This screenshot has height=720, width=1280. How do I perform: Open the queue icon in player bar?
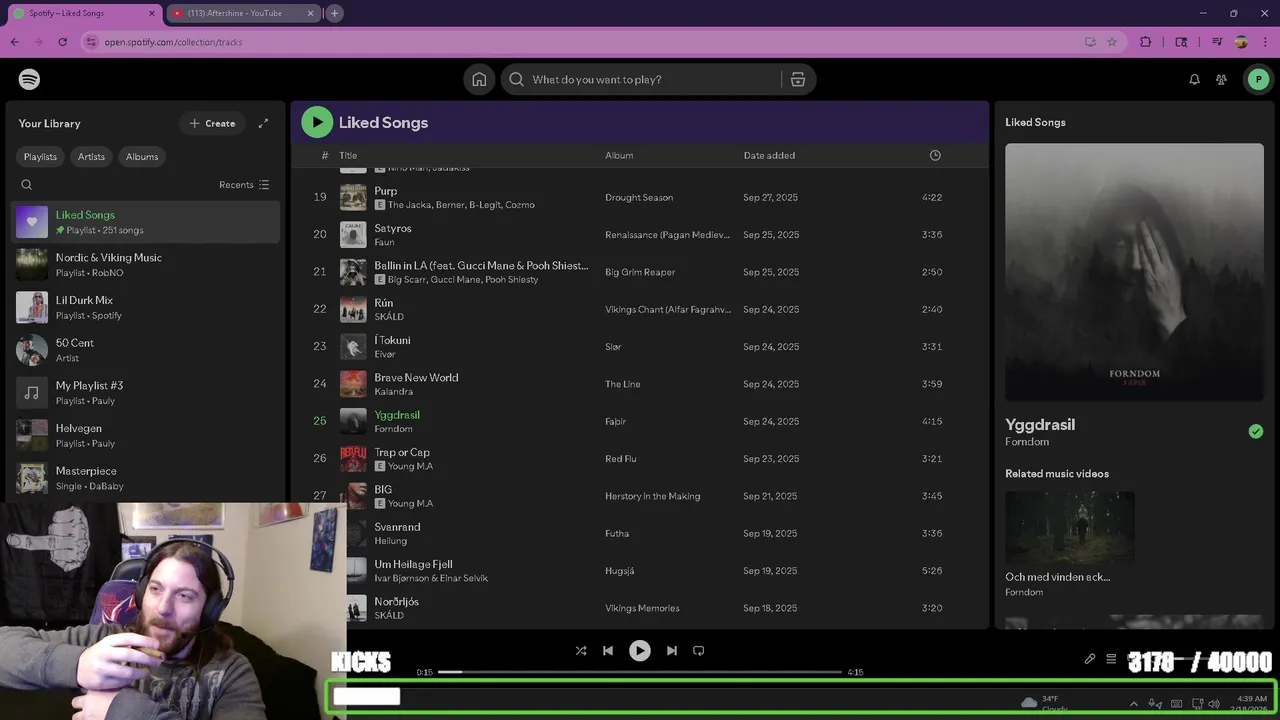(x=1111, y=659)
